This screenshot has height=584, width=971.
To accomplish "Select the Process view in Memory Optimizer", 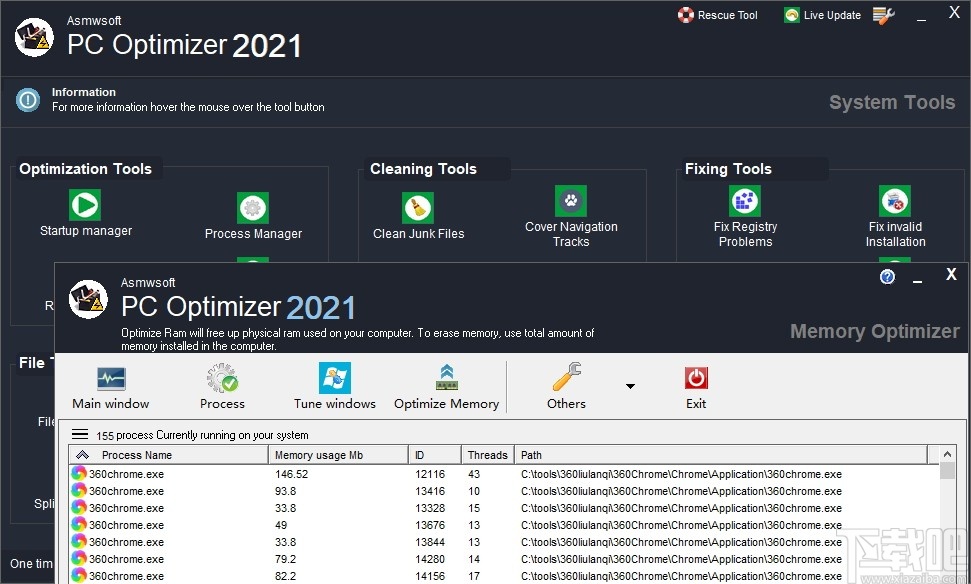I will point(222,383).
